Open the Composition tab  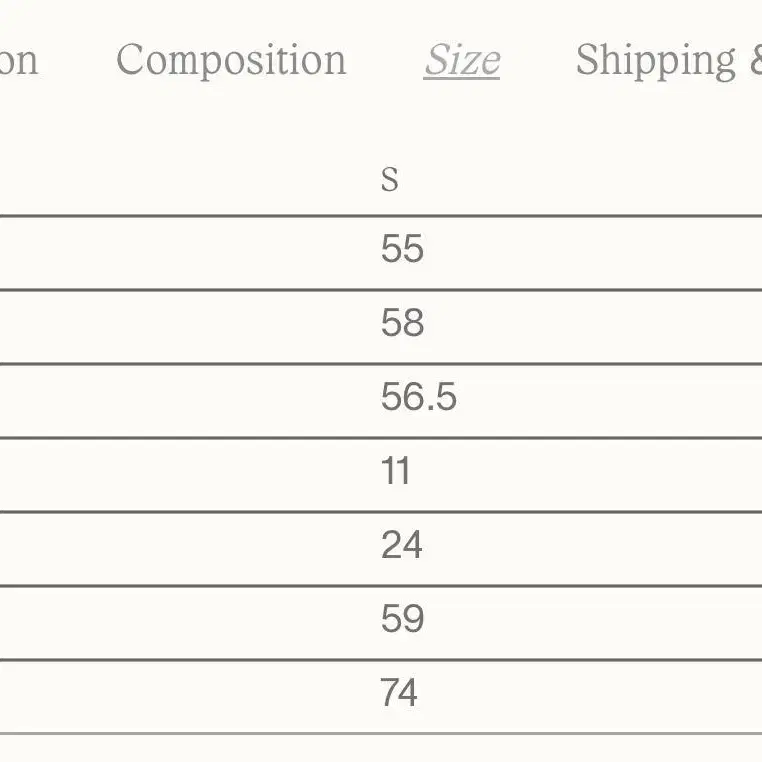(231, 60)
